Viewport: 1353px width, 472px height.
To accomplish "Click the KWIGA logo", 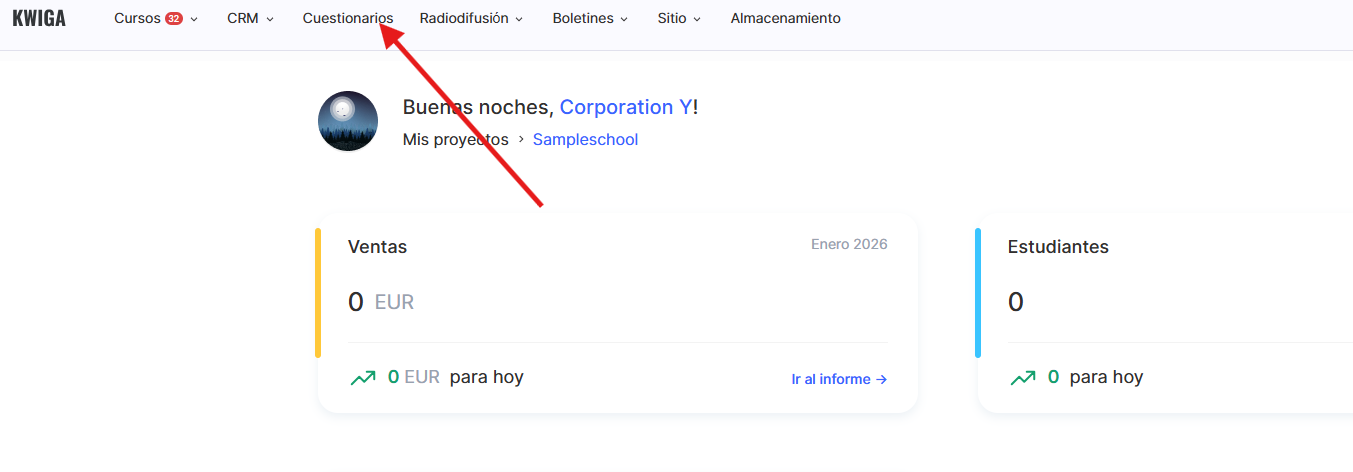I will [x=39, y=18].
